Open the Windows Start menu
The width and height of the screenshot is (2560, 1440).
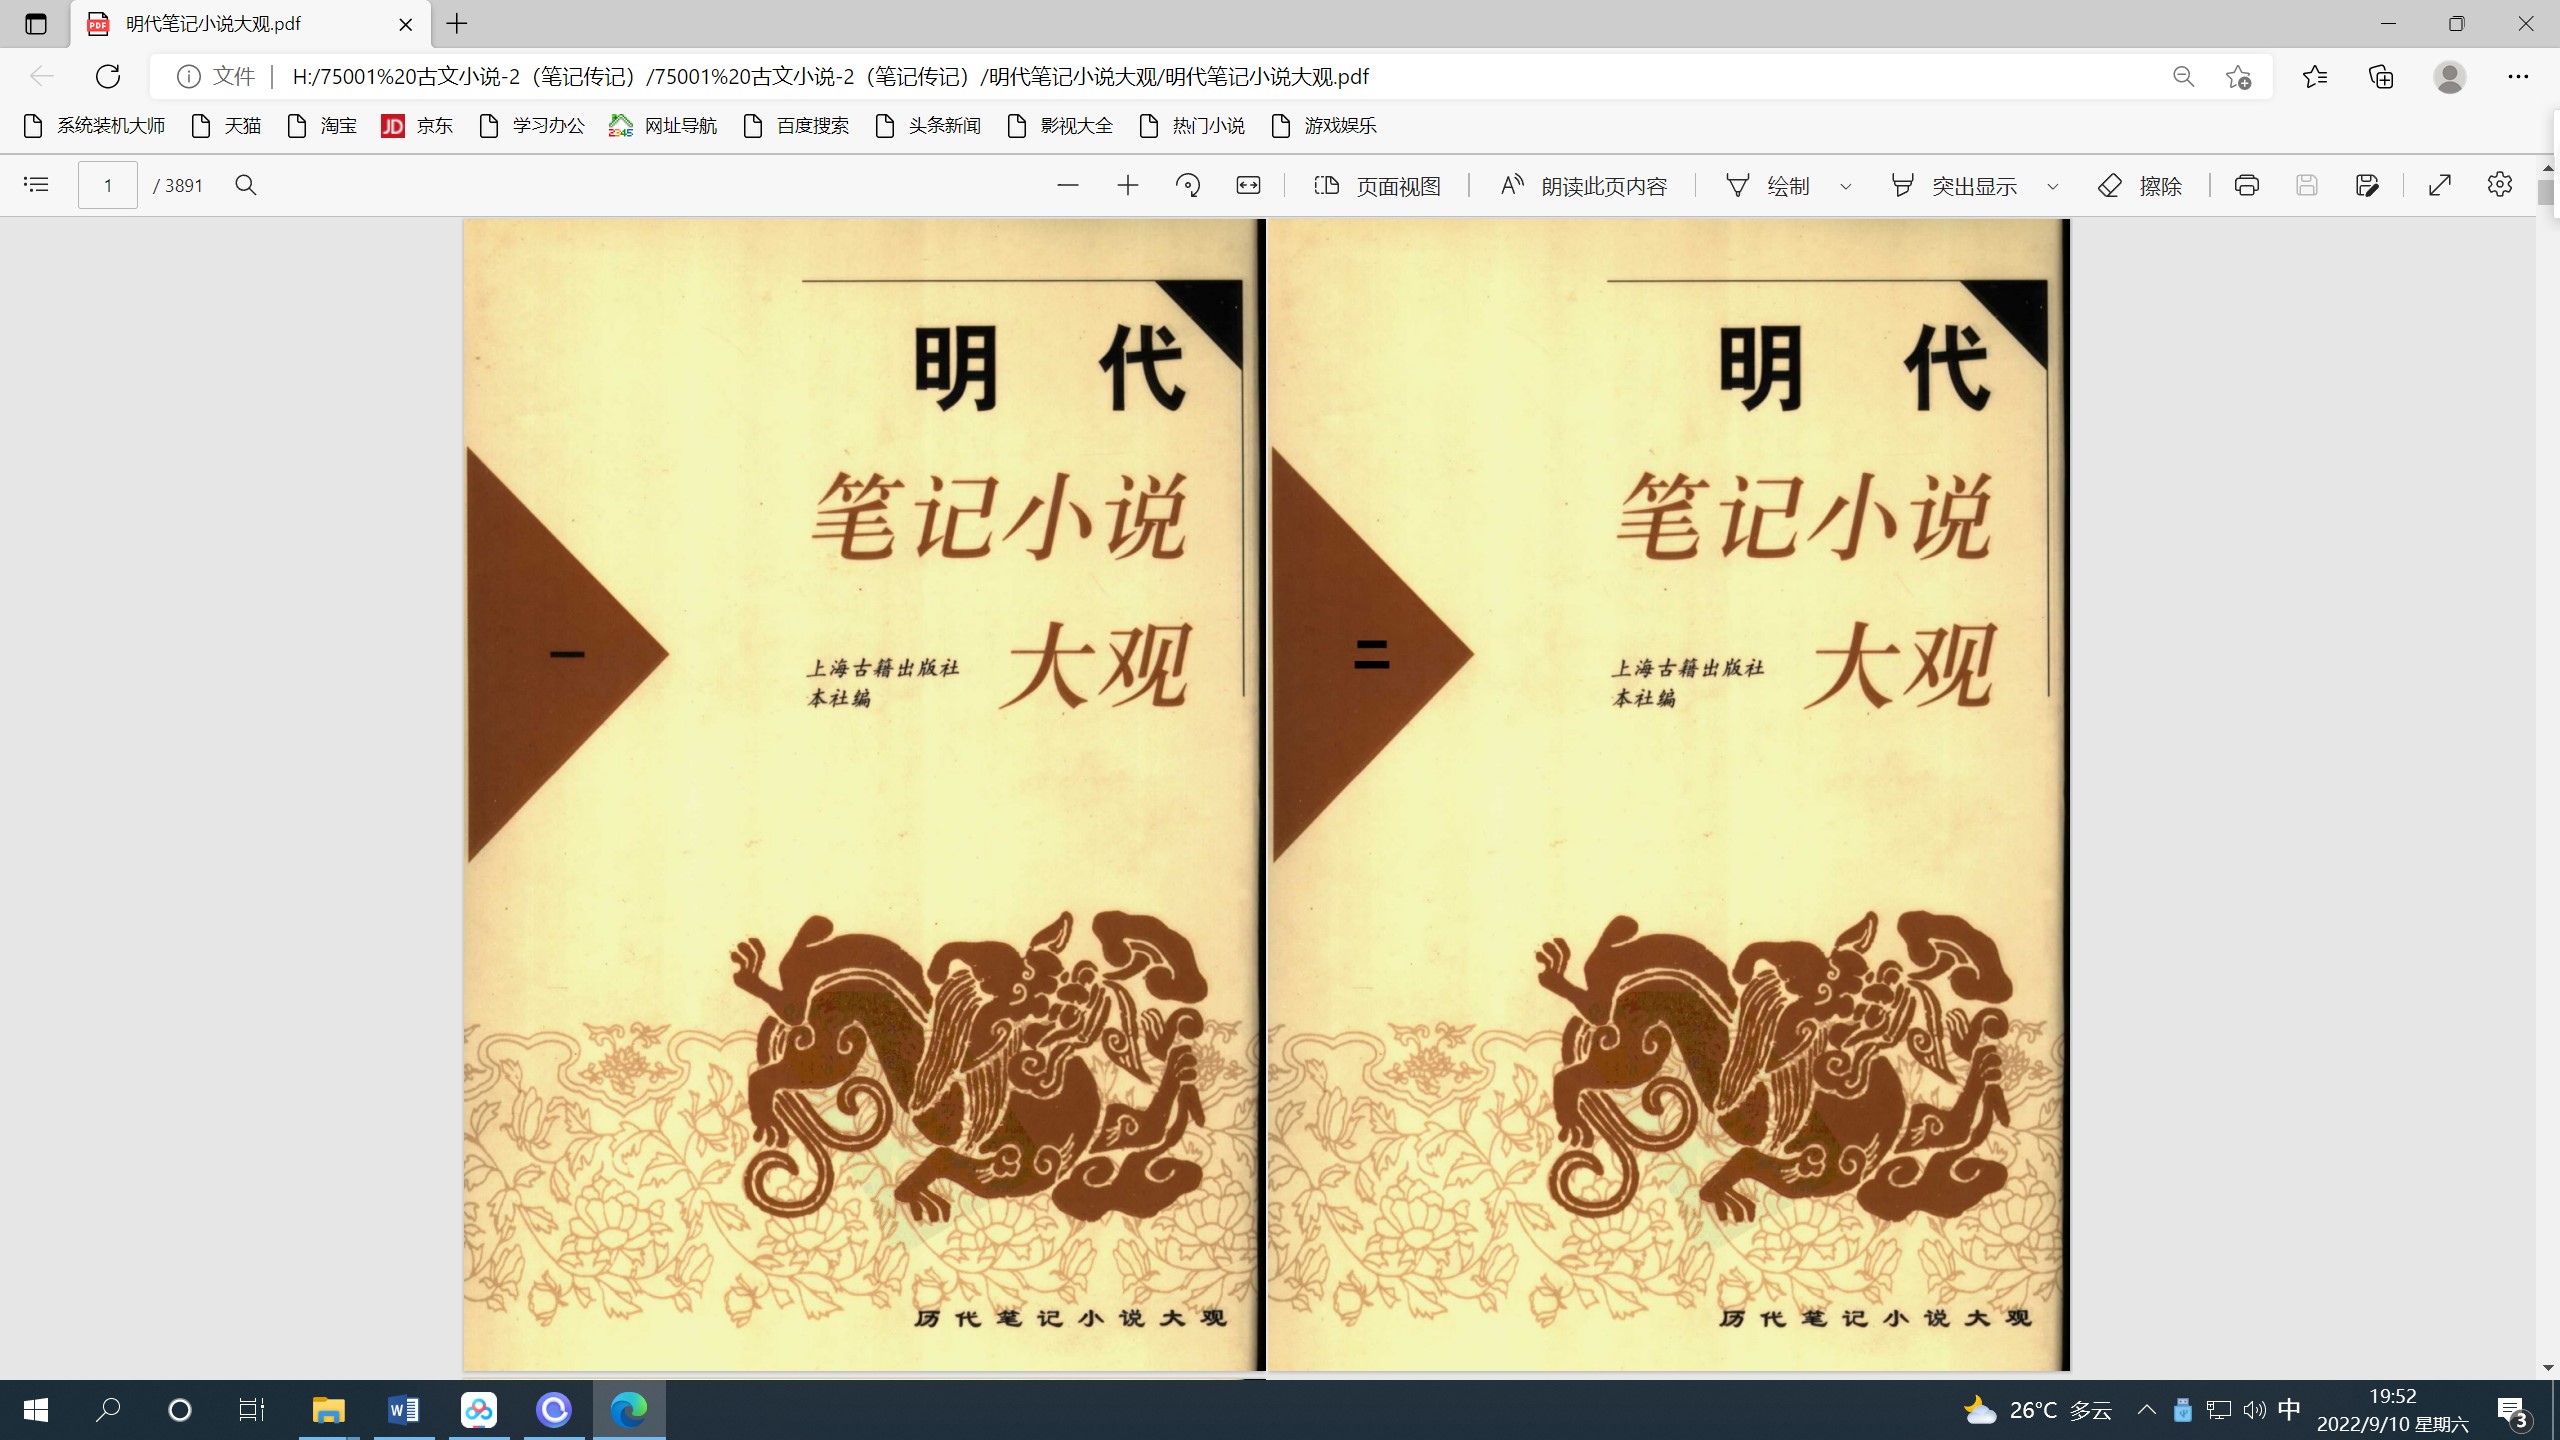pyautogui.click(x=36, y=1410)
